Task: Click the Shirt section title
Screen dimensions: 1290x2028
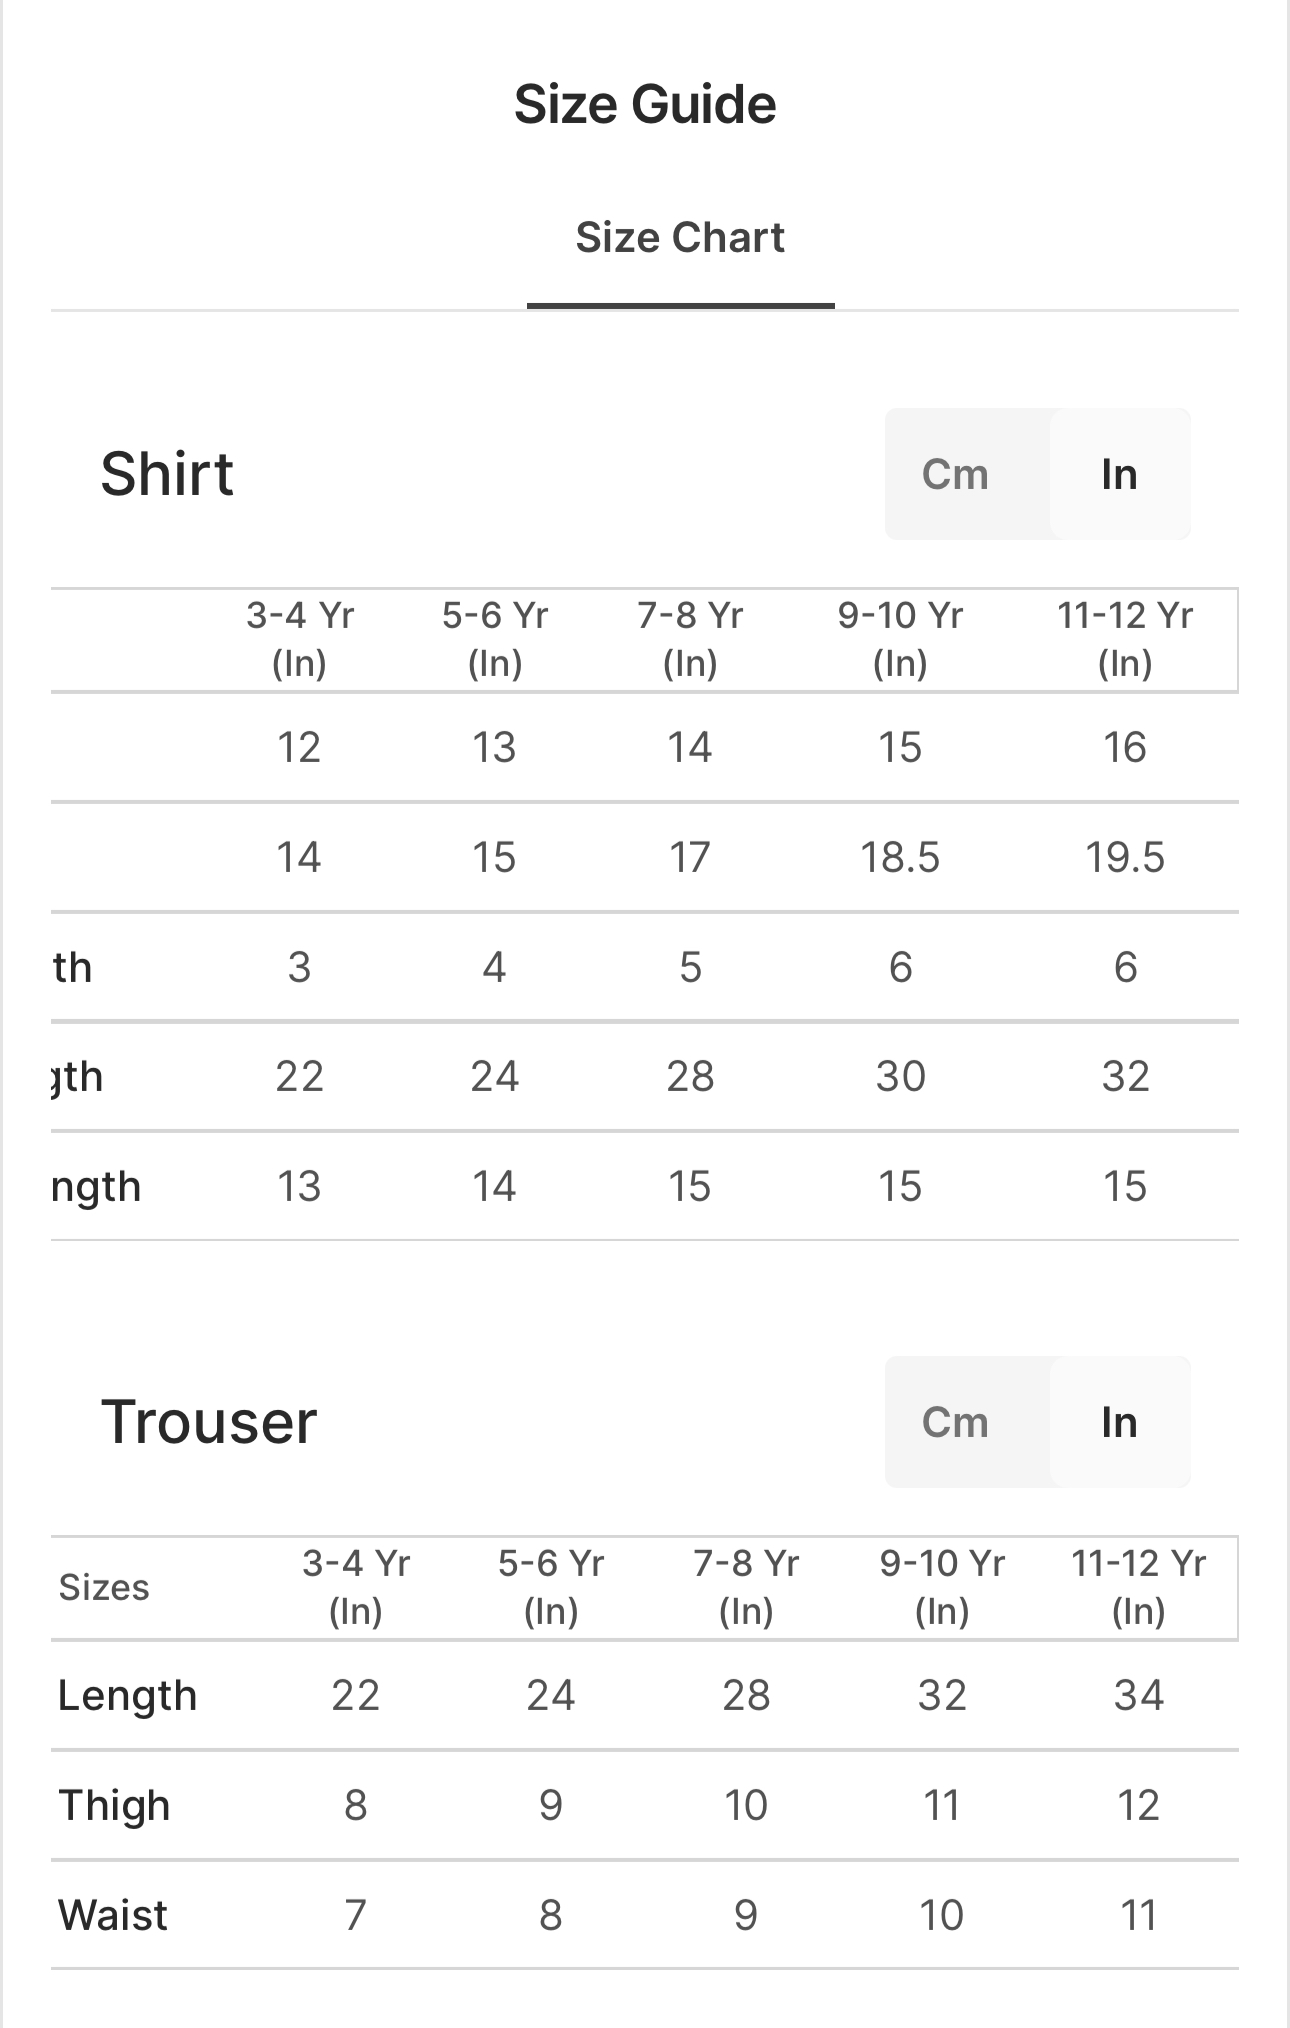Action: click(167, 473)
